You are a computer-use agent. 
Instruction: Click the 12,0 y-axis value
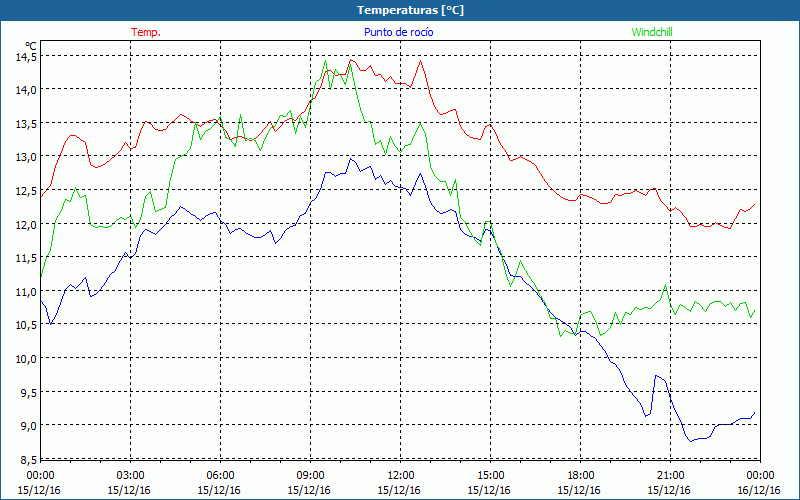pos(26,224)
